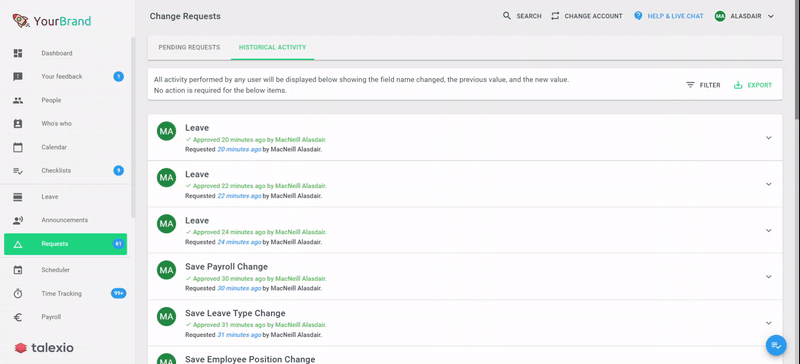This screenshot has height=364, width=800.
Task: Click MA avatar of Save Leave Type Change
Action: point(166,317)
